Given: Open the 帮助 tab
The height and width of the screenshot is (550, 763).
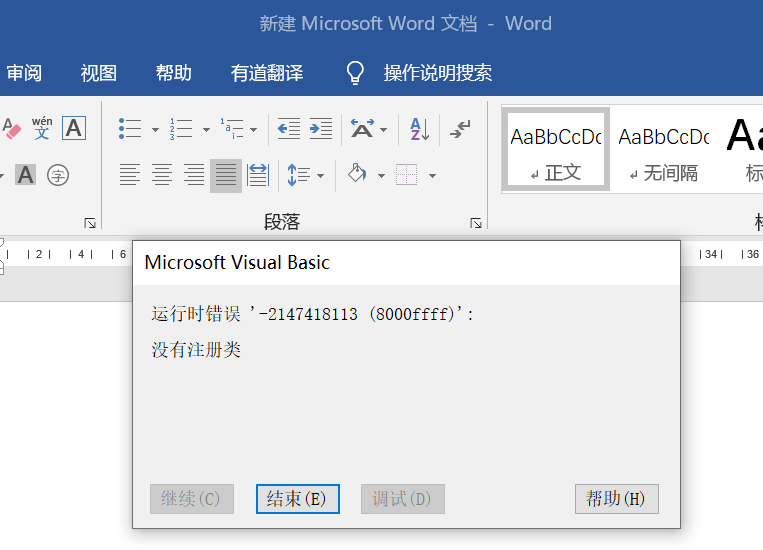Looking at the screenshot, I should [x=174, y=73].
